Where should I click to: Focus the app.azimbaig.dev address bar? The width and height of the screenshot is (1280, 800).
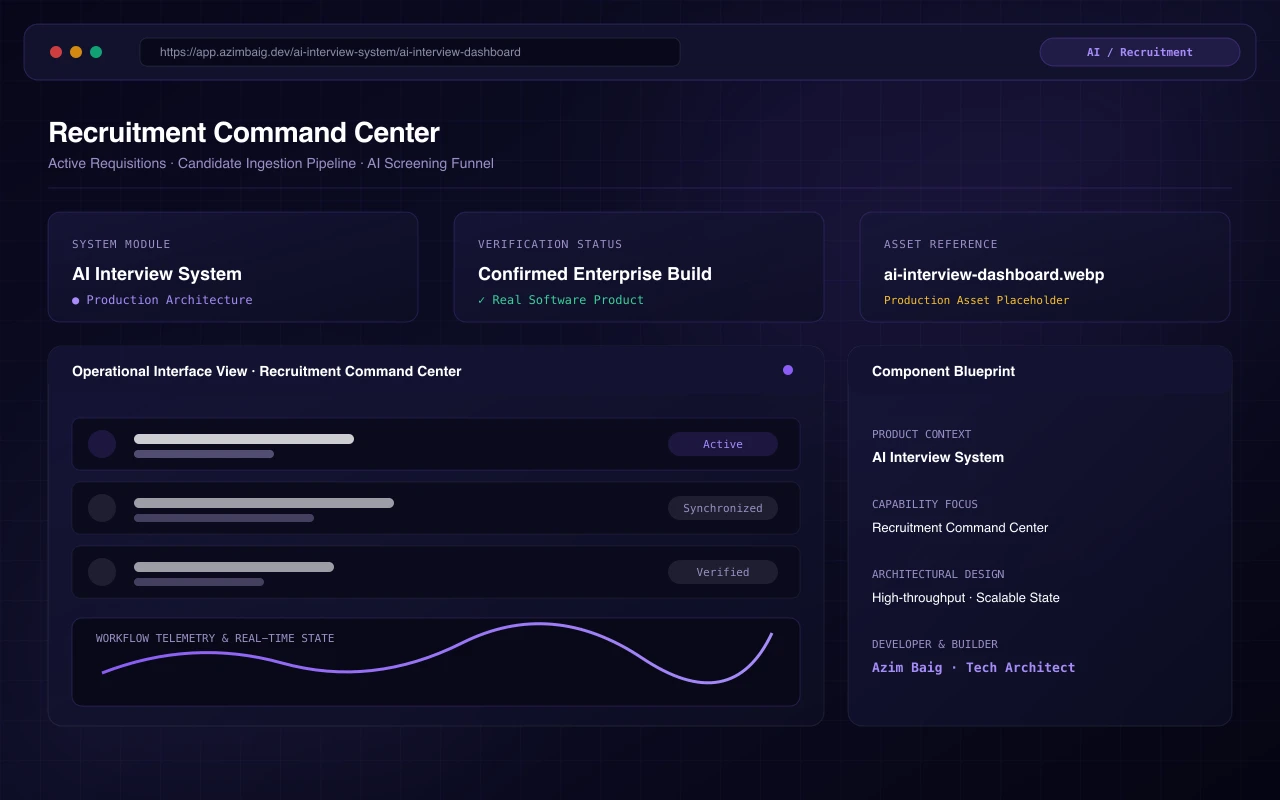pyautogui.click(x=410, y=52)
